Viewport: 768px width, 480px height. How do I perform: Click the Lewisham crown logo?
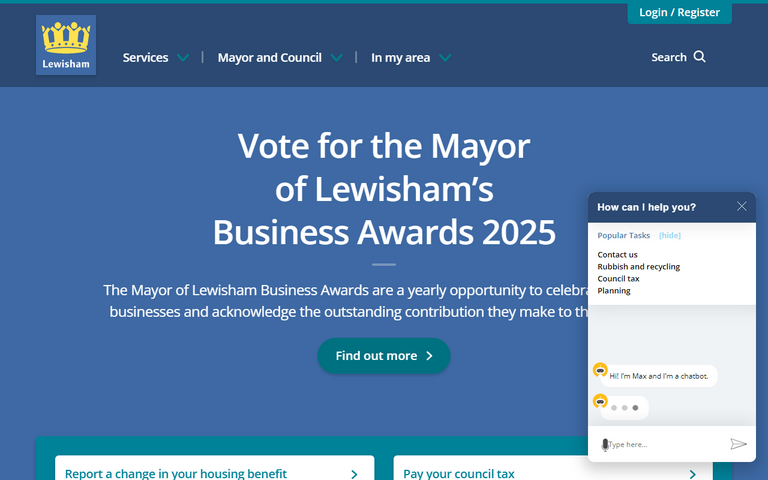coord(66,45)
